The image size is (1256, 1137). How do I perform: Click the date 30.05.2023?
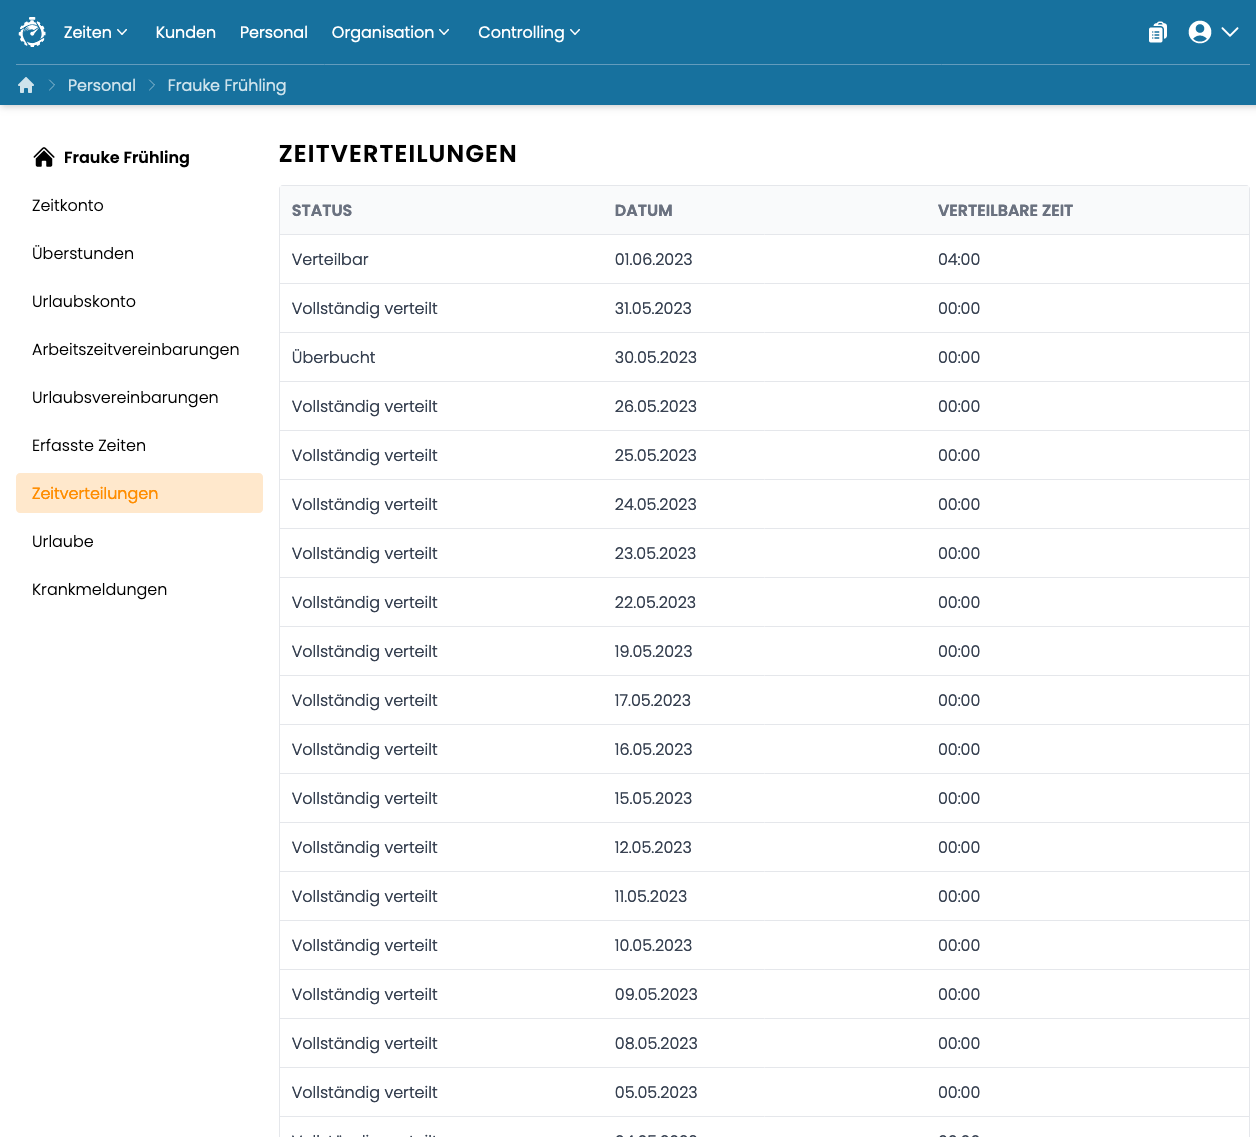click(656, 357)
